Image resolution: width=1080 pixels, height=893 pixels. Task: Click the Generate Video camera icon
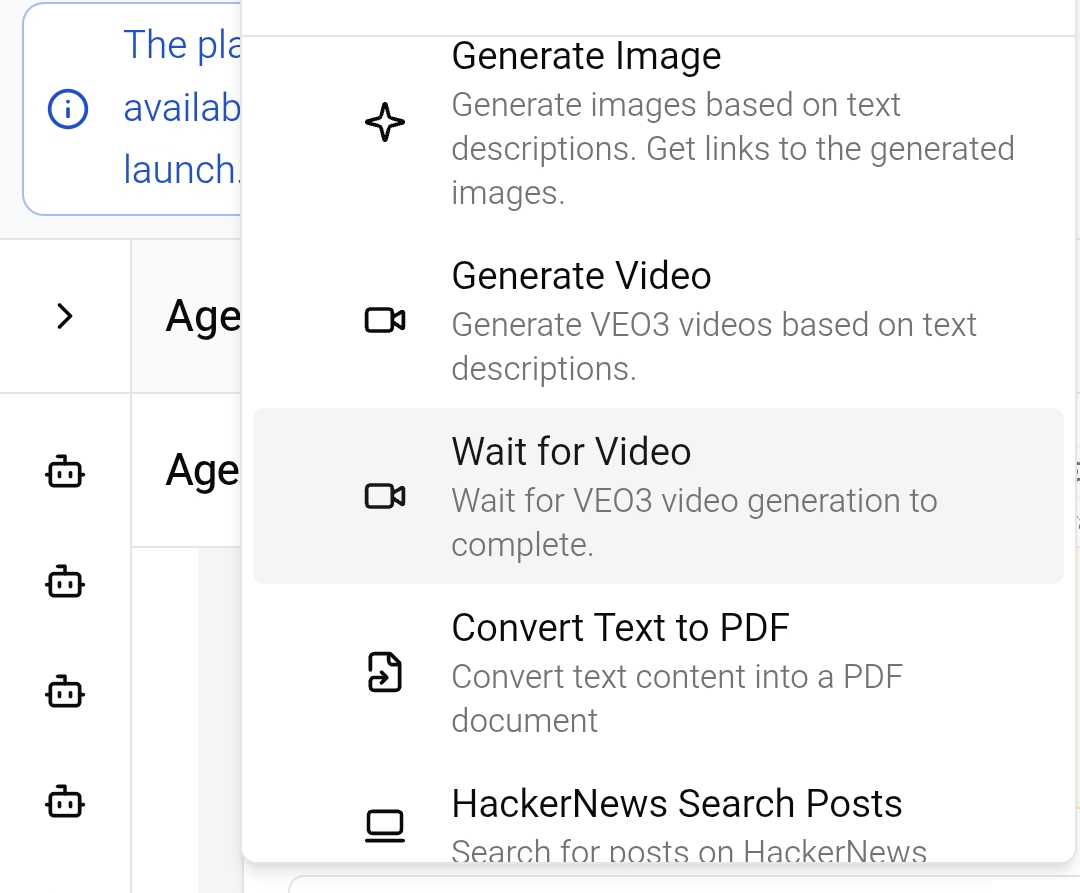pos(385,320)
